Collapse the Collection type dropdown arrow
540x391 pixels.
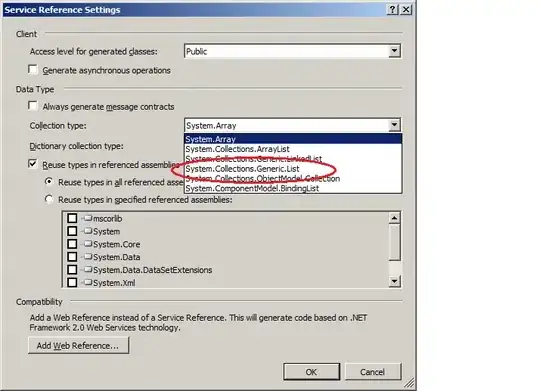[395, 125]
